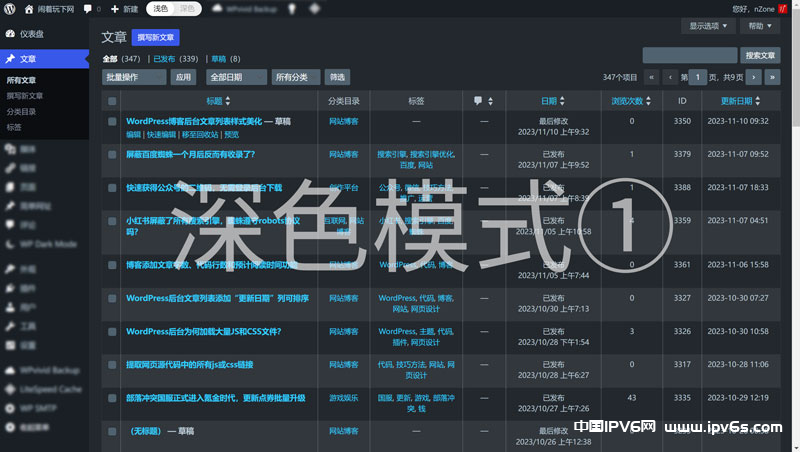The image size is (800, 452).
Task: Check the 提取网页源代码 row checkbox
Action: click(x=112, y=365)
